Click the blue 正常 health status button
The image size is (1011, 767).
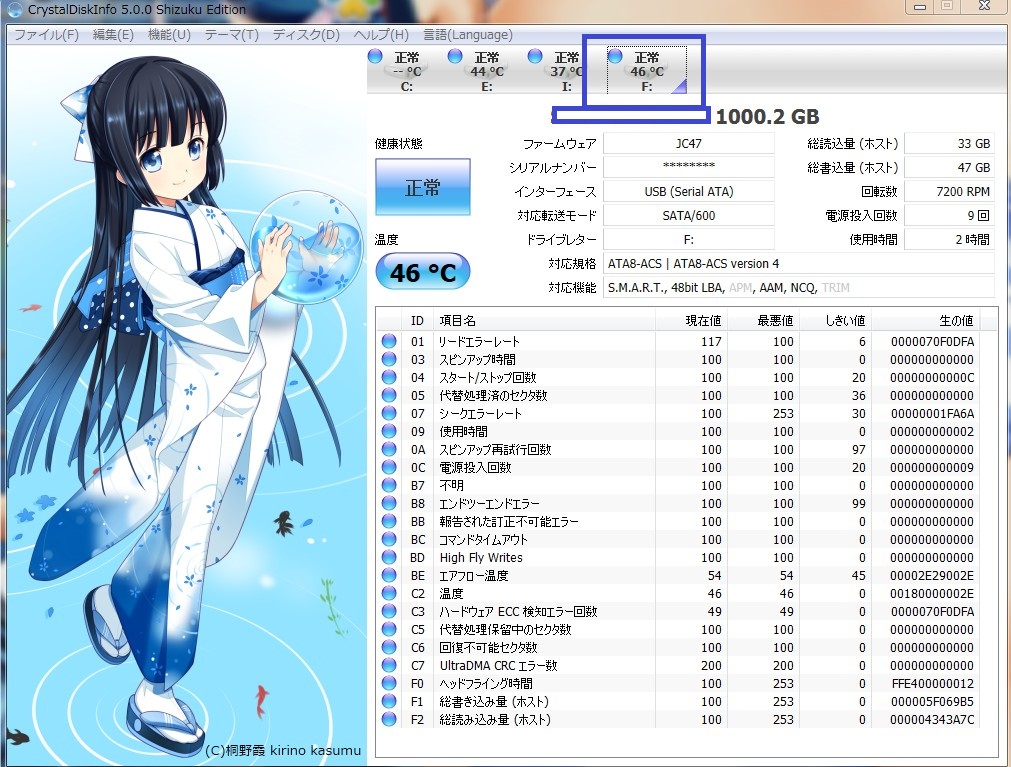423,187
